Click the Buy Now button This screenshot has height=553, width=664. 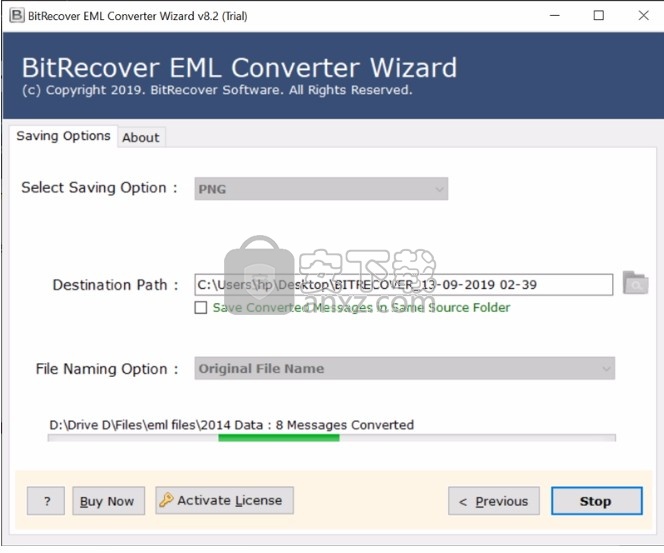point(108,501)
